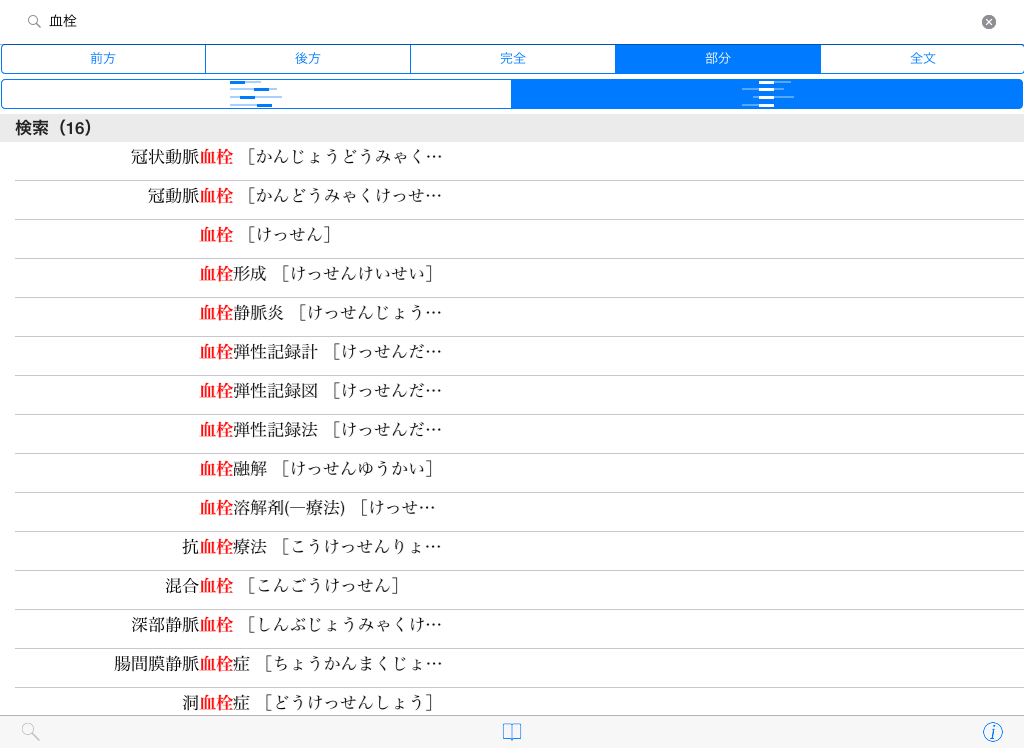Viewport: 1024px width, 748px height.
Task: Open the info icon at bottom right
Action: click(992, 732)
